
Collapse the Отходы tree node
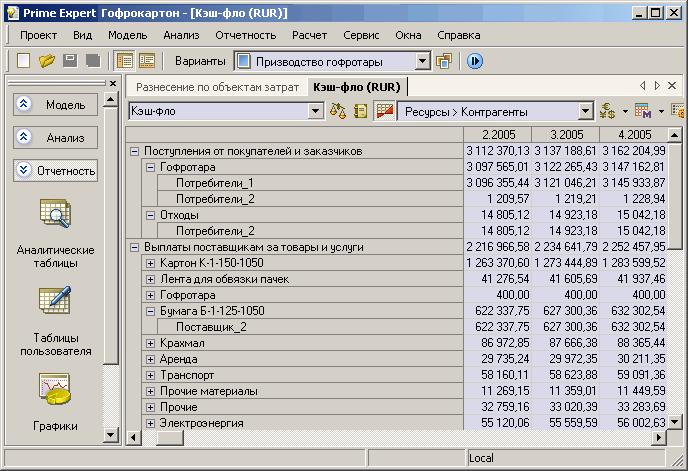(x=150, y=215)
